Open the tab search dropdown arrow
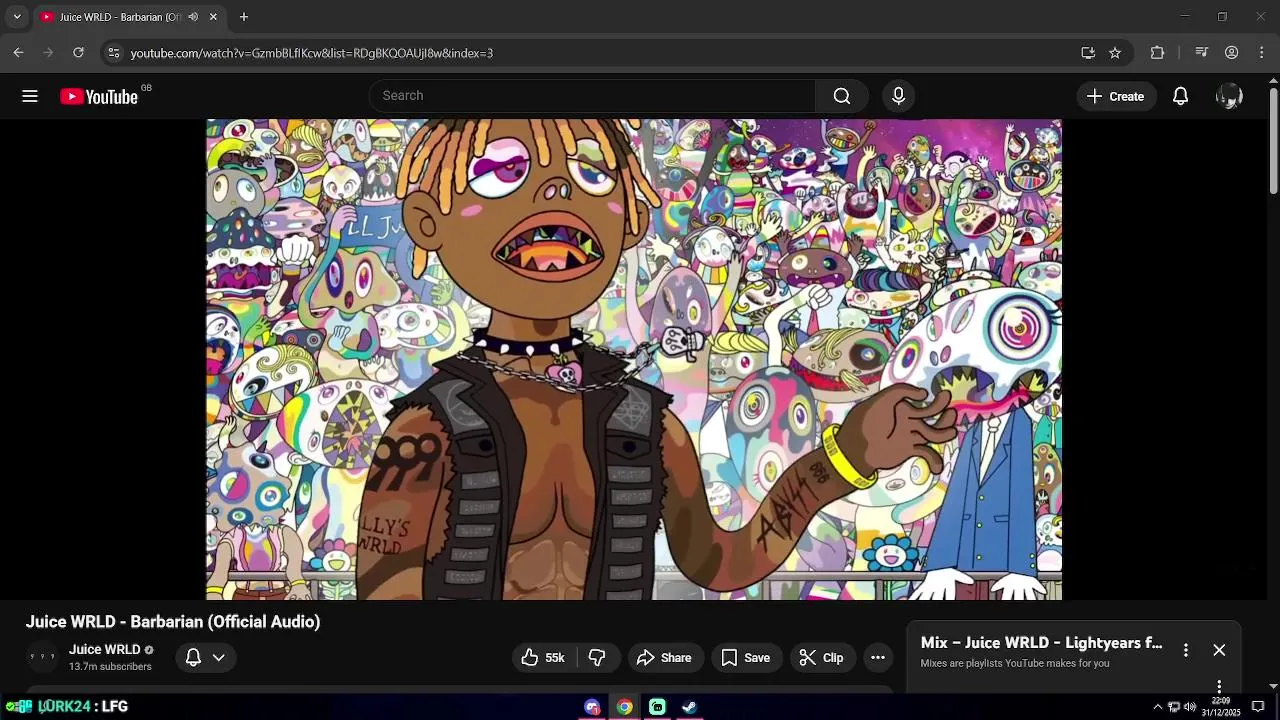This screenshot has height=720, width=1280. click(x=17, y=17)
